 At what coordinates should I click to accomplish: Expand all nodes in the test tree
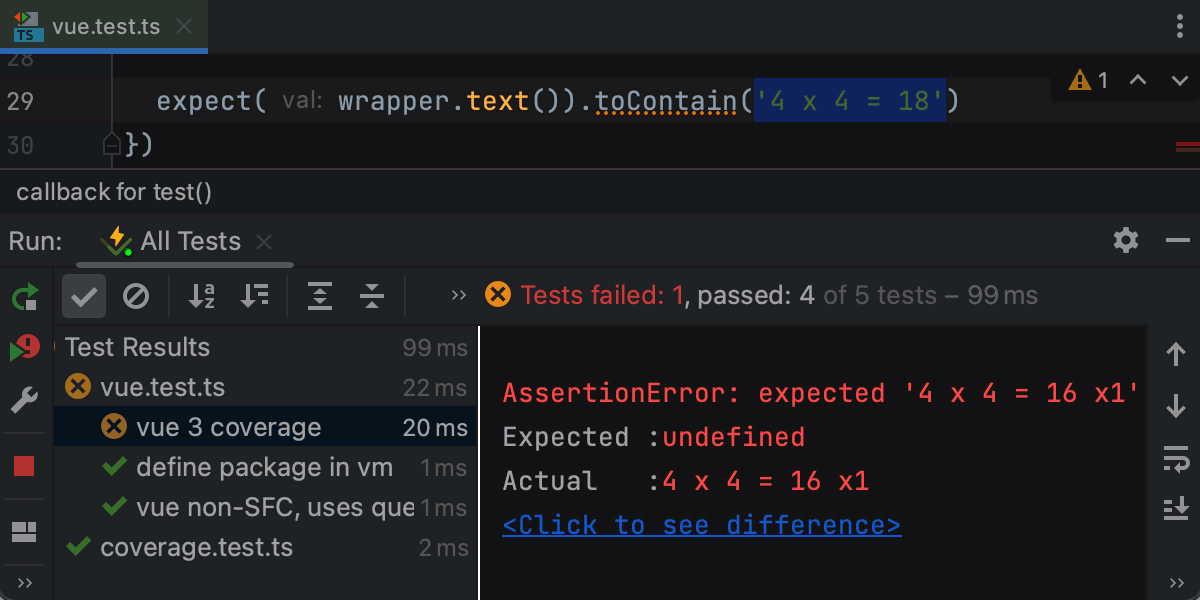point(320,295)
